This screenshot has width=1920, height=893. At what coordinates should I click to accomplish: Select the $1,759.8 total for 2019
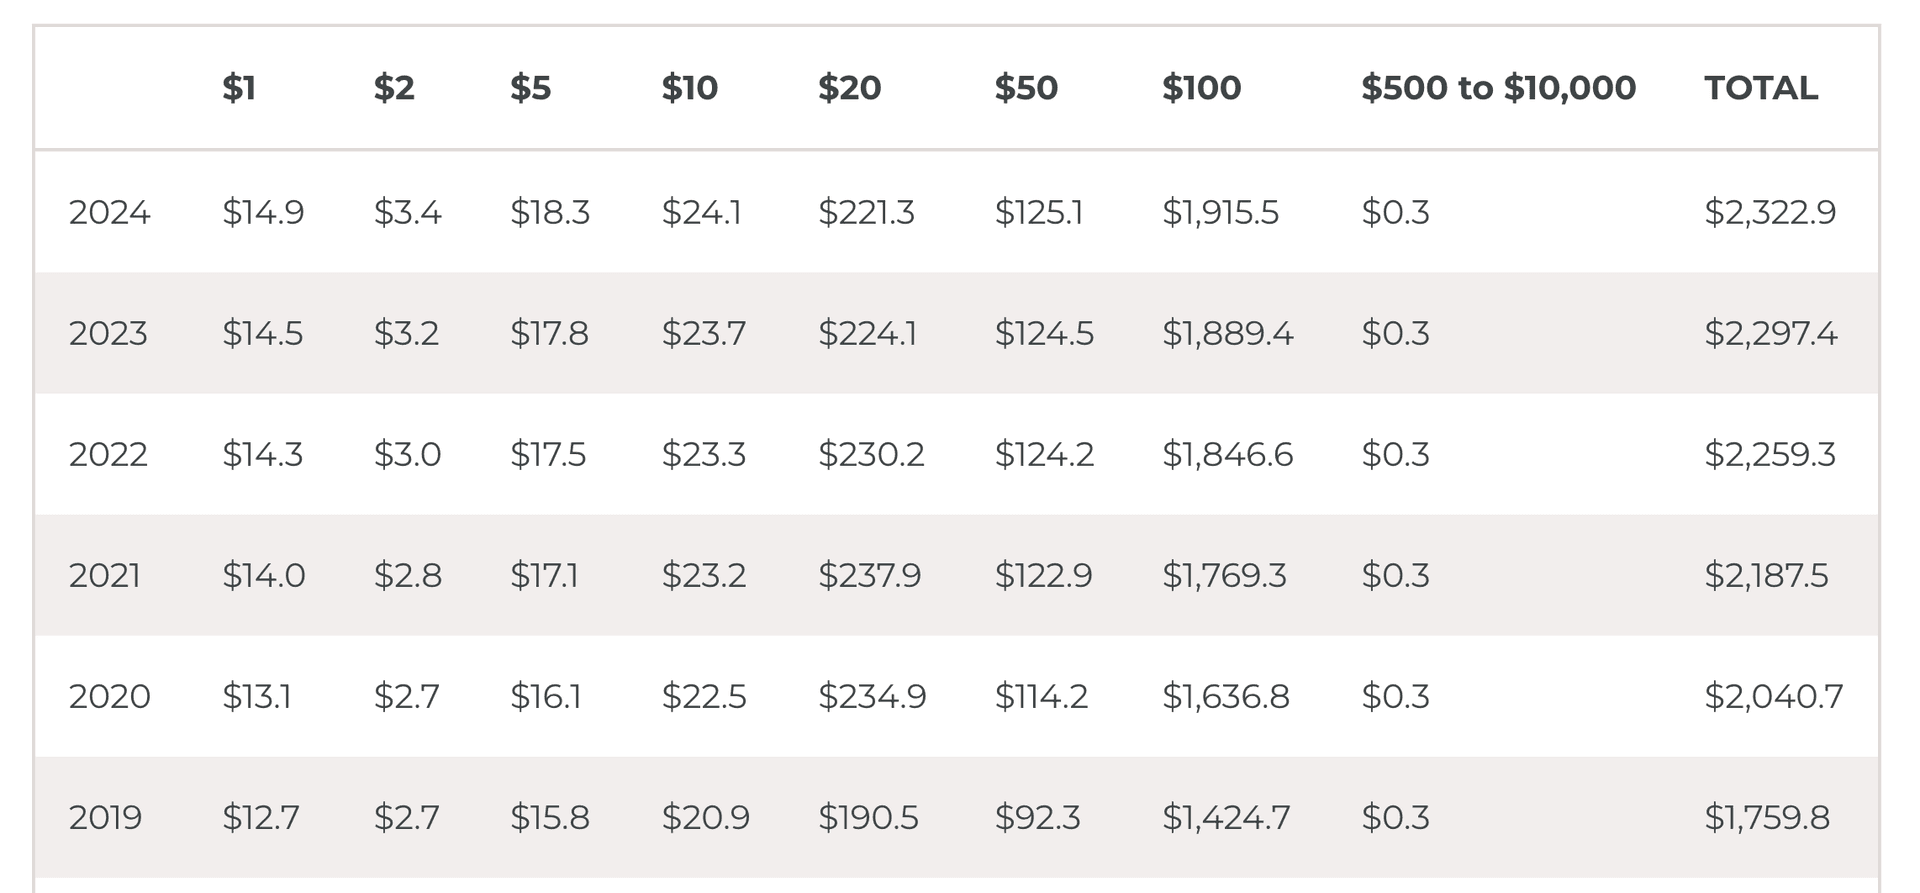1767,817
